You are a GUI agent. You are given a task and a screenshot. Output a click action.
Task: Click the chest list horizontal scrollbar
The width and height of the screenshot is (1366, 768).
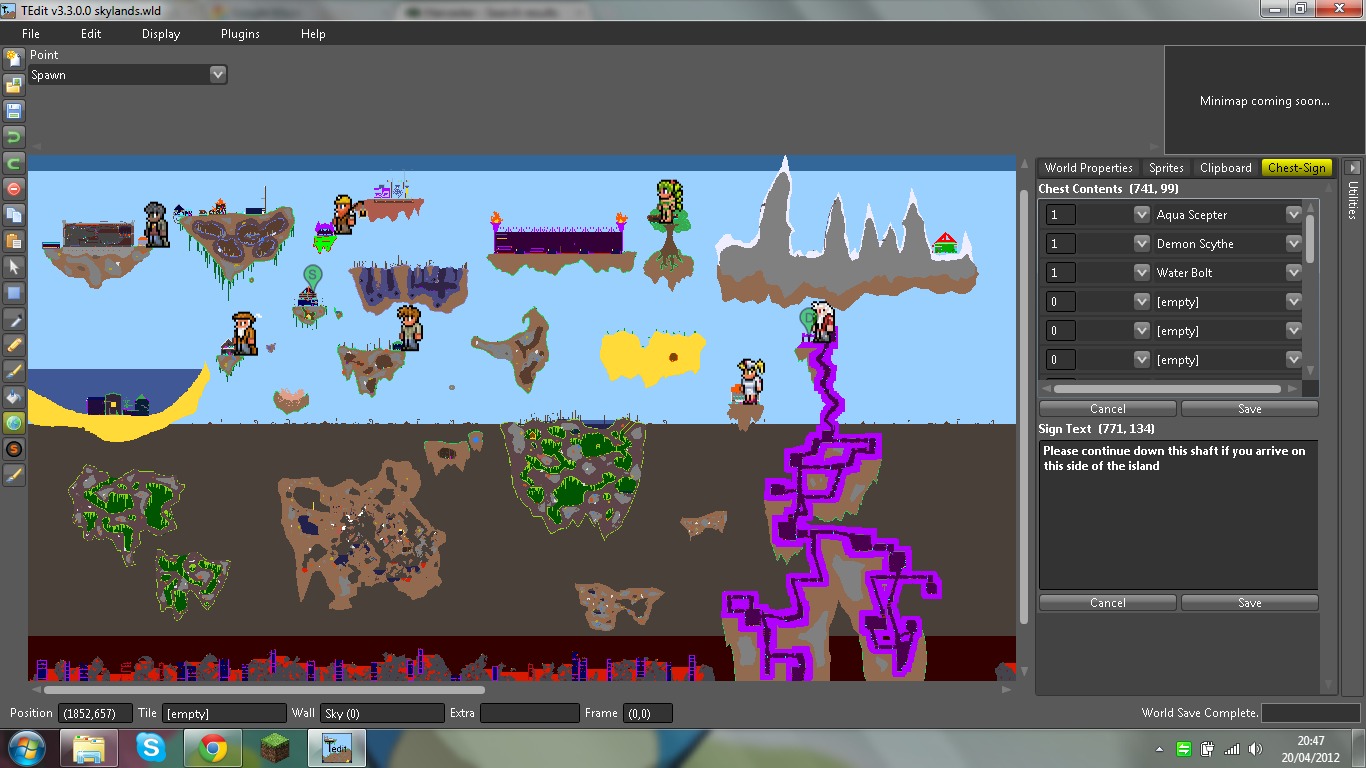point(1167,389)
